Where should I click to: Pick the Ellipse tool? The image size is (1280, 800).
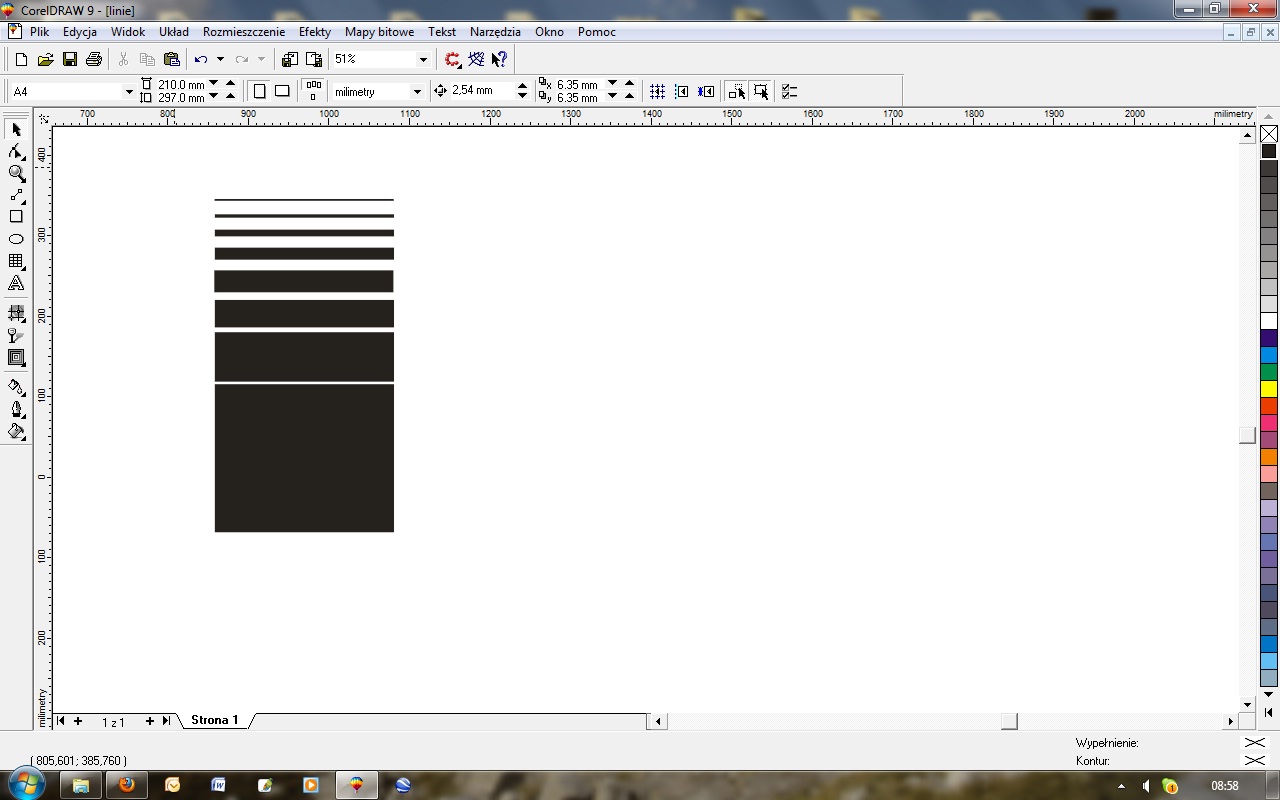coord(16,239)
